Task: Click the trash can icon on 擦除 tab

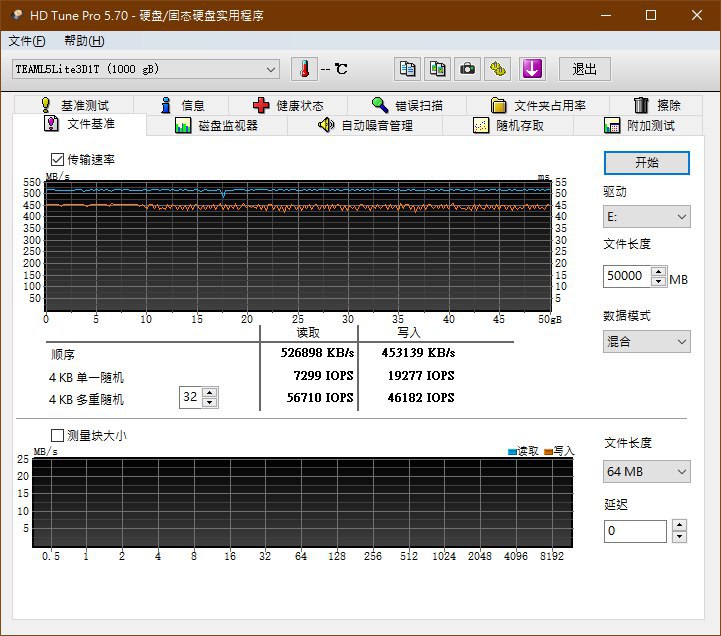Action: (x=641, y=105)
